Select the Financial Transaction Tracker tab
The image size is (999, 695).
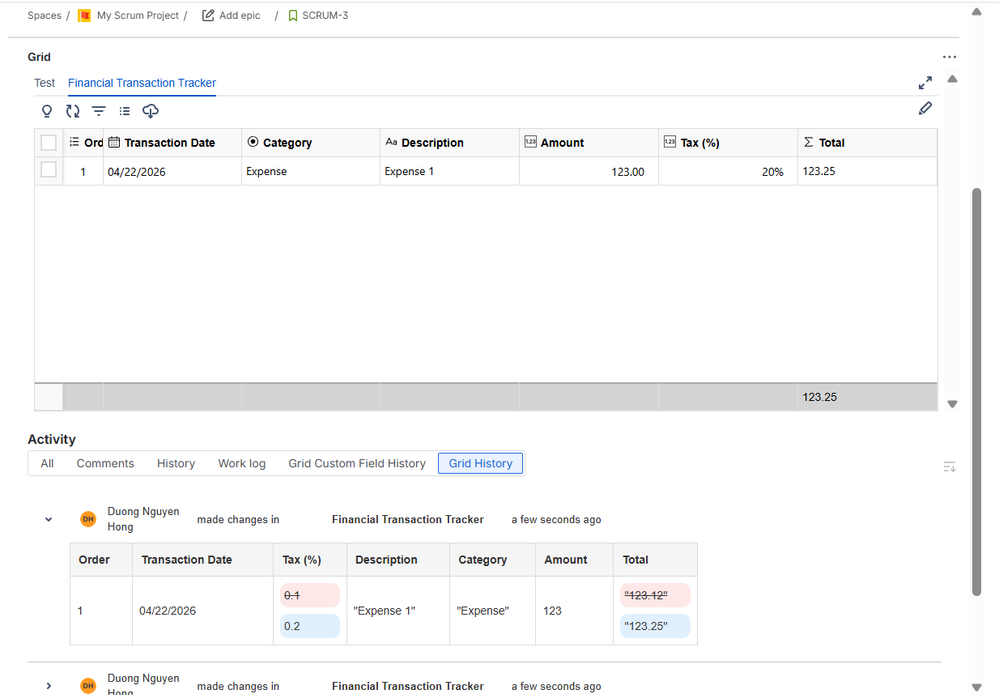pyautogui.click(x=142, y=83)
